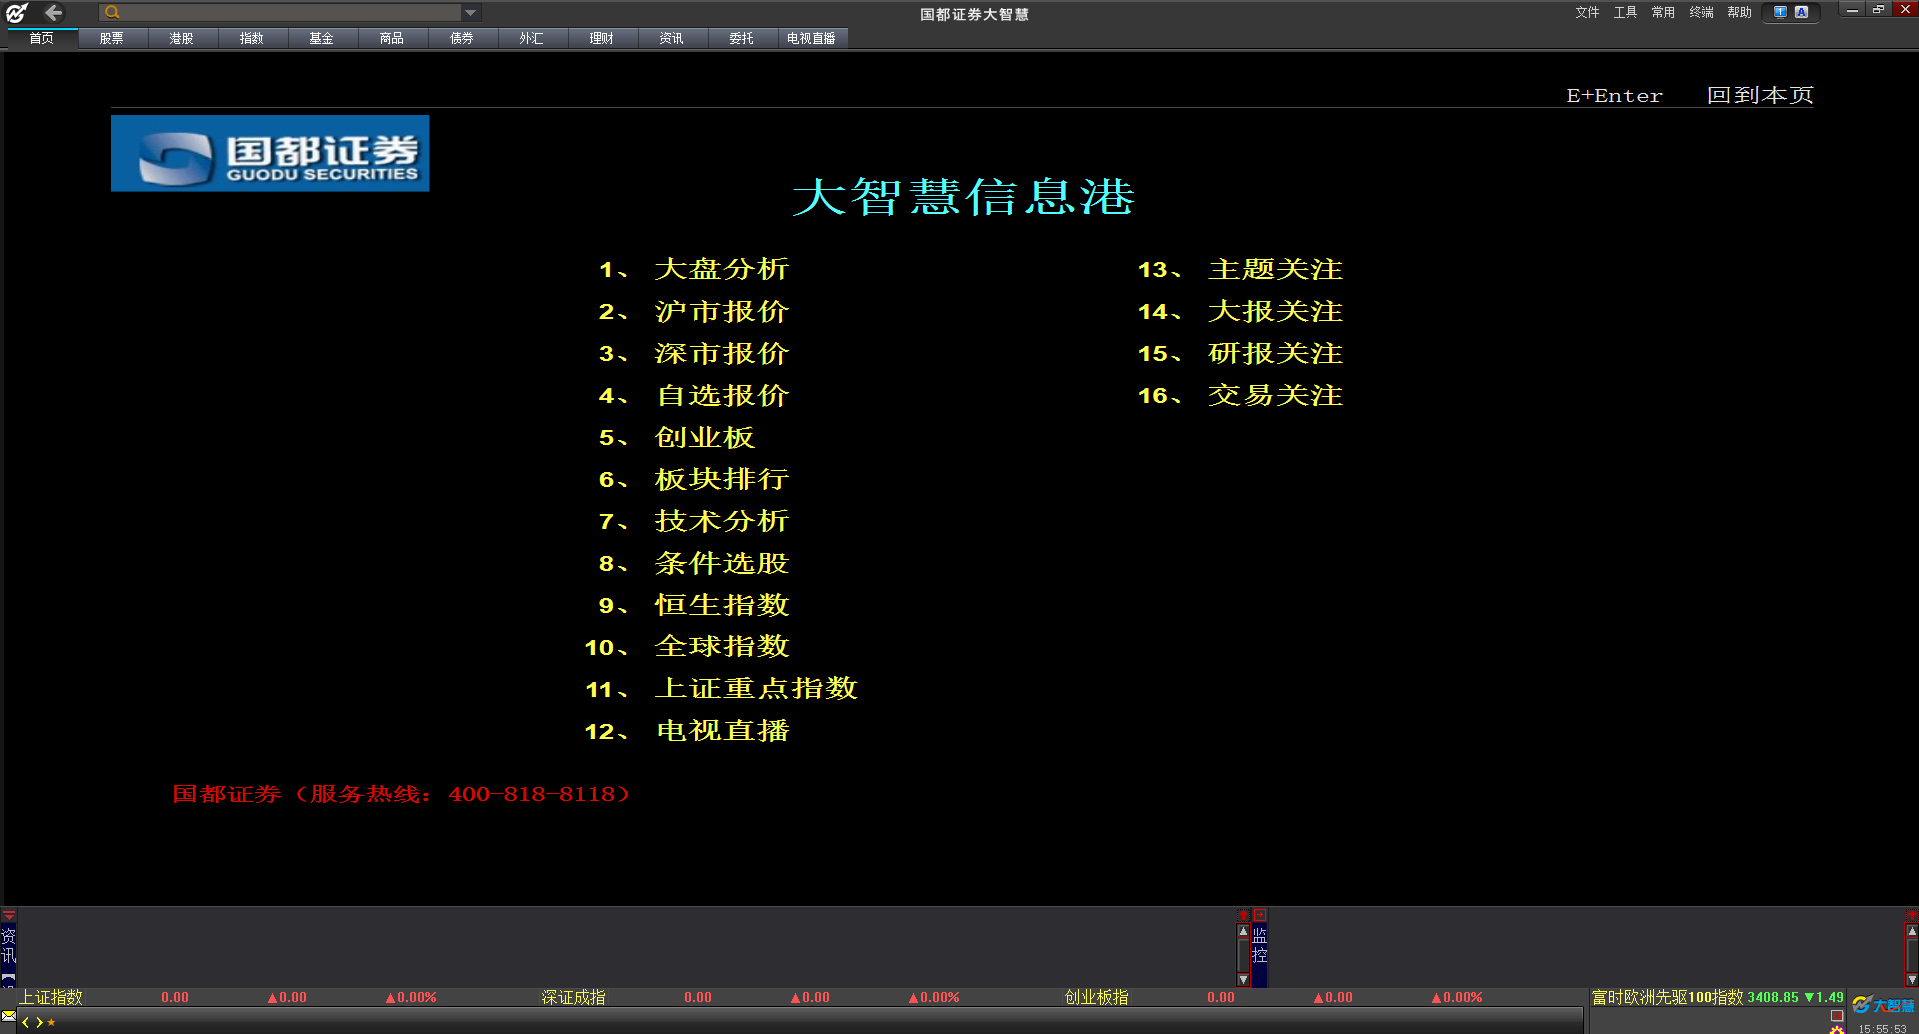Image resolution: width=1919 pixels, height=1034 pixels.
Task: Open the 文件 menu
Action: [1587, 12]
